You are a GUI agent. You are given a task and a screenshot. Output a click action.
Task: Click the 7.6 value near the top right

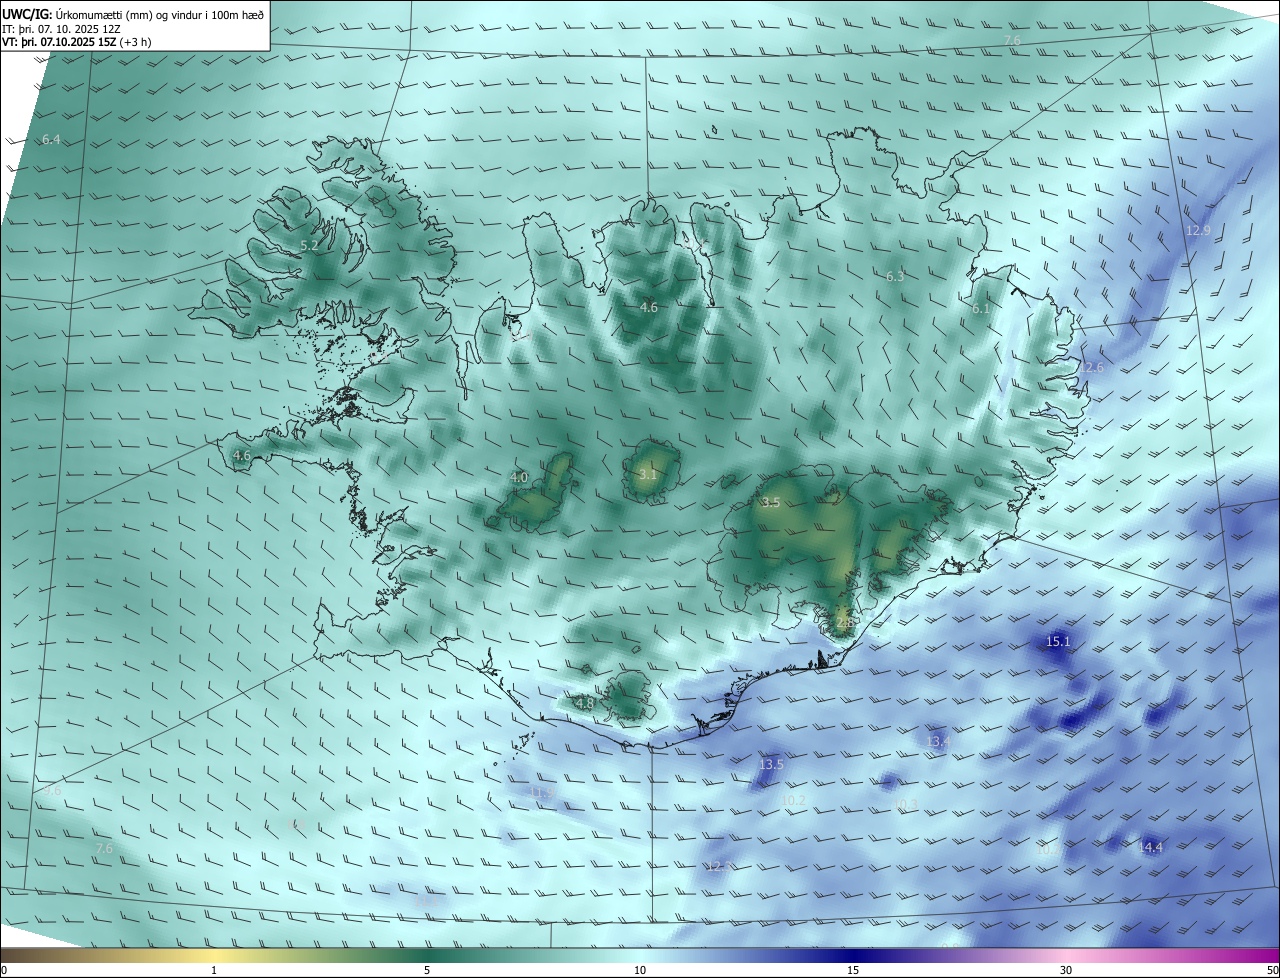pos(1012,40)
